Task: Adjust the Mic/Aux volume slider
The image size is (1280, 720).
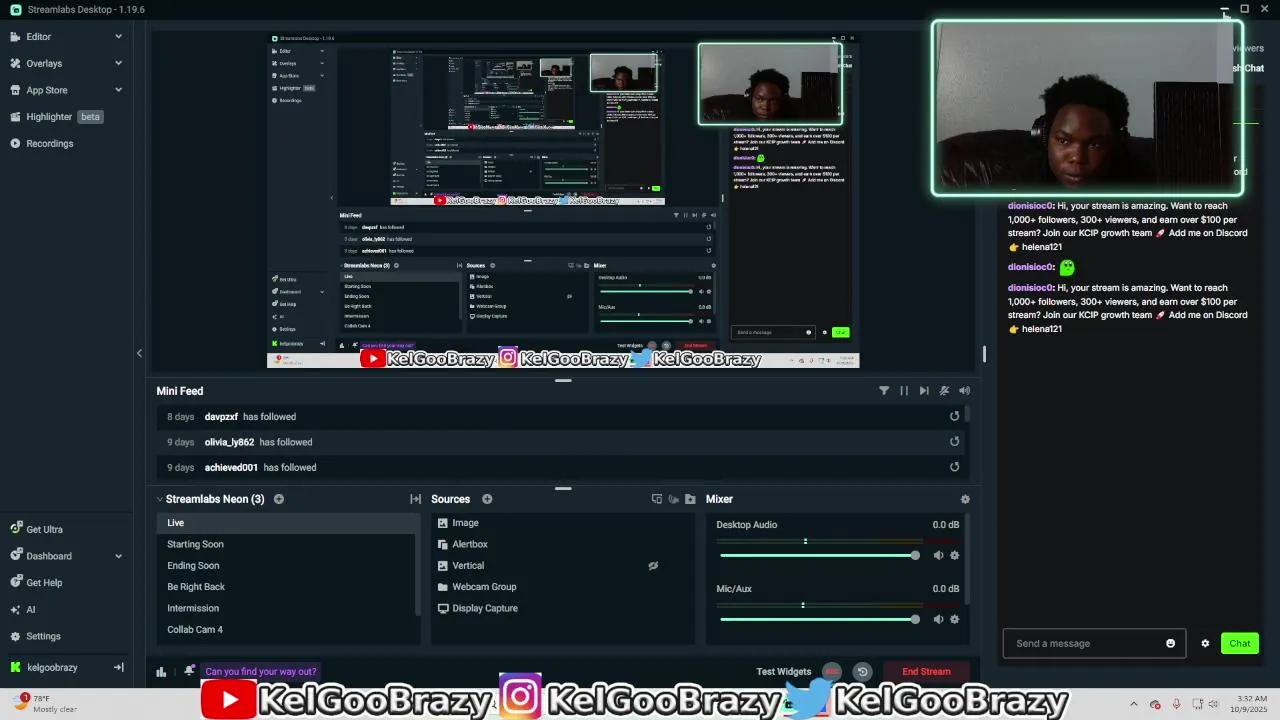Action: 819,619
